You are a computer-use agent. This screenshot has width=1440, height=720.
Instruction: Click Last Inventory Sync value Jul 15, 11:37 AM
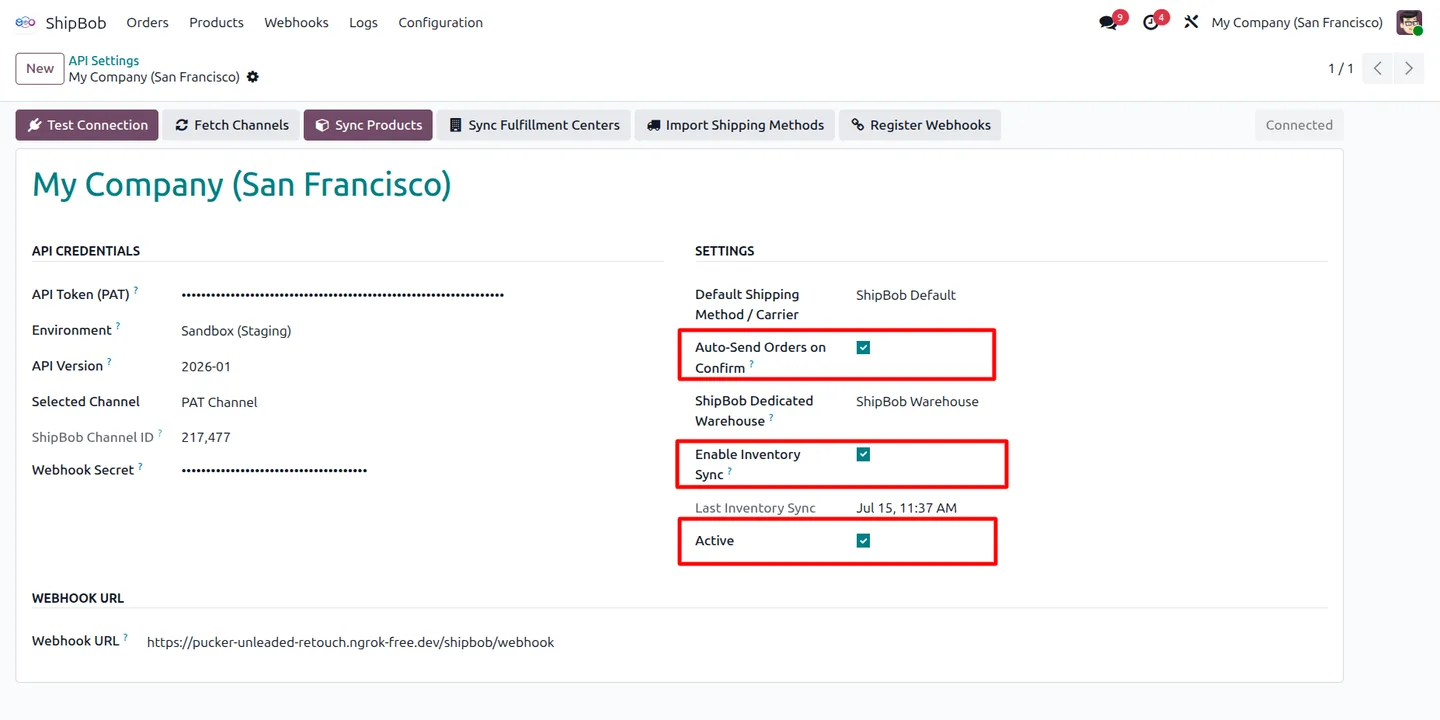(906, 508)
